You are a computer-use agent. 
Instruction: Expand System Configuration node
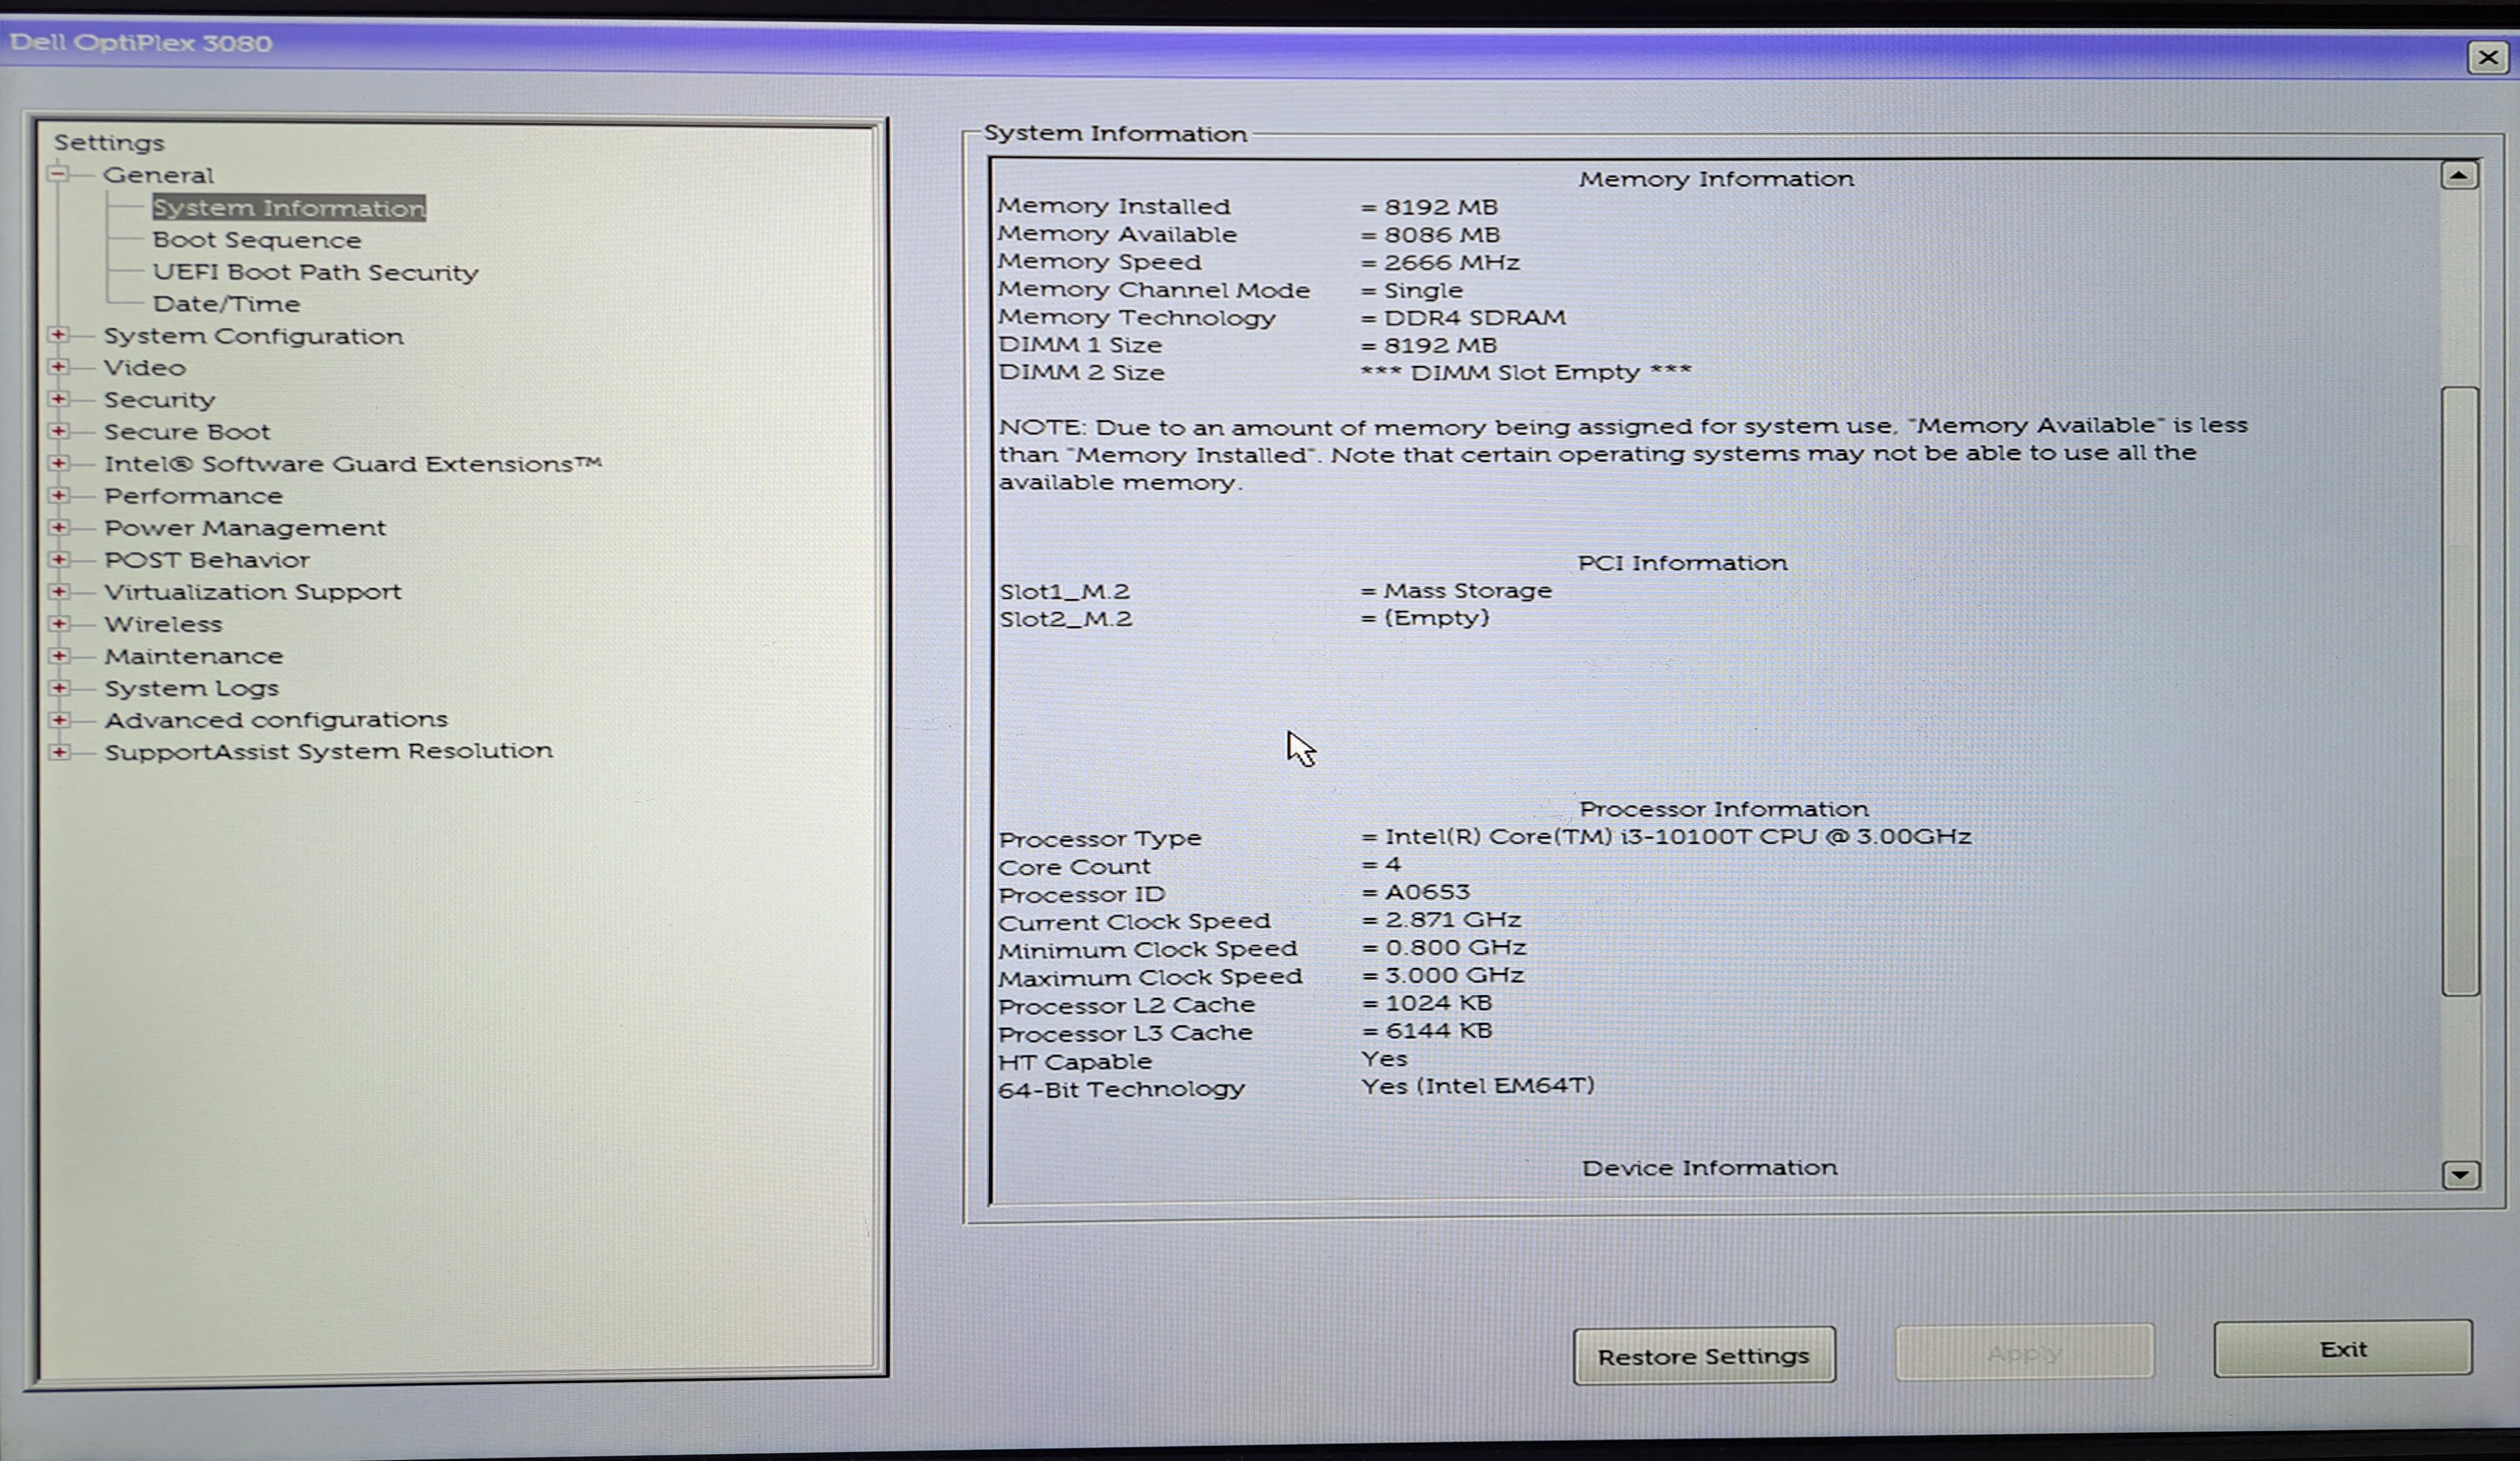[58, 335]
